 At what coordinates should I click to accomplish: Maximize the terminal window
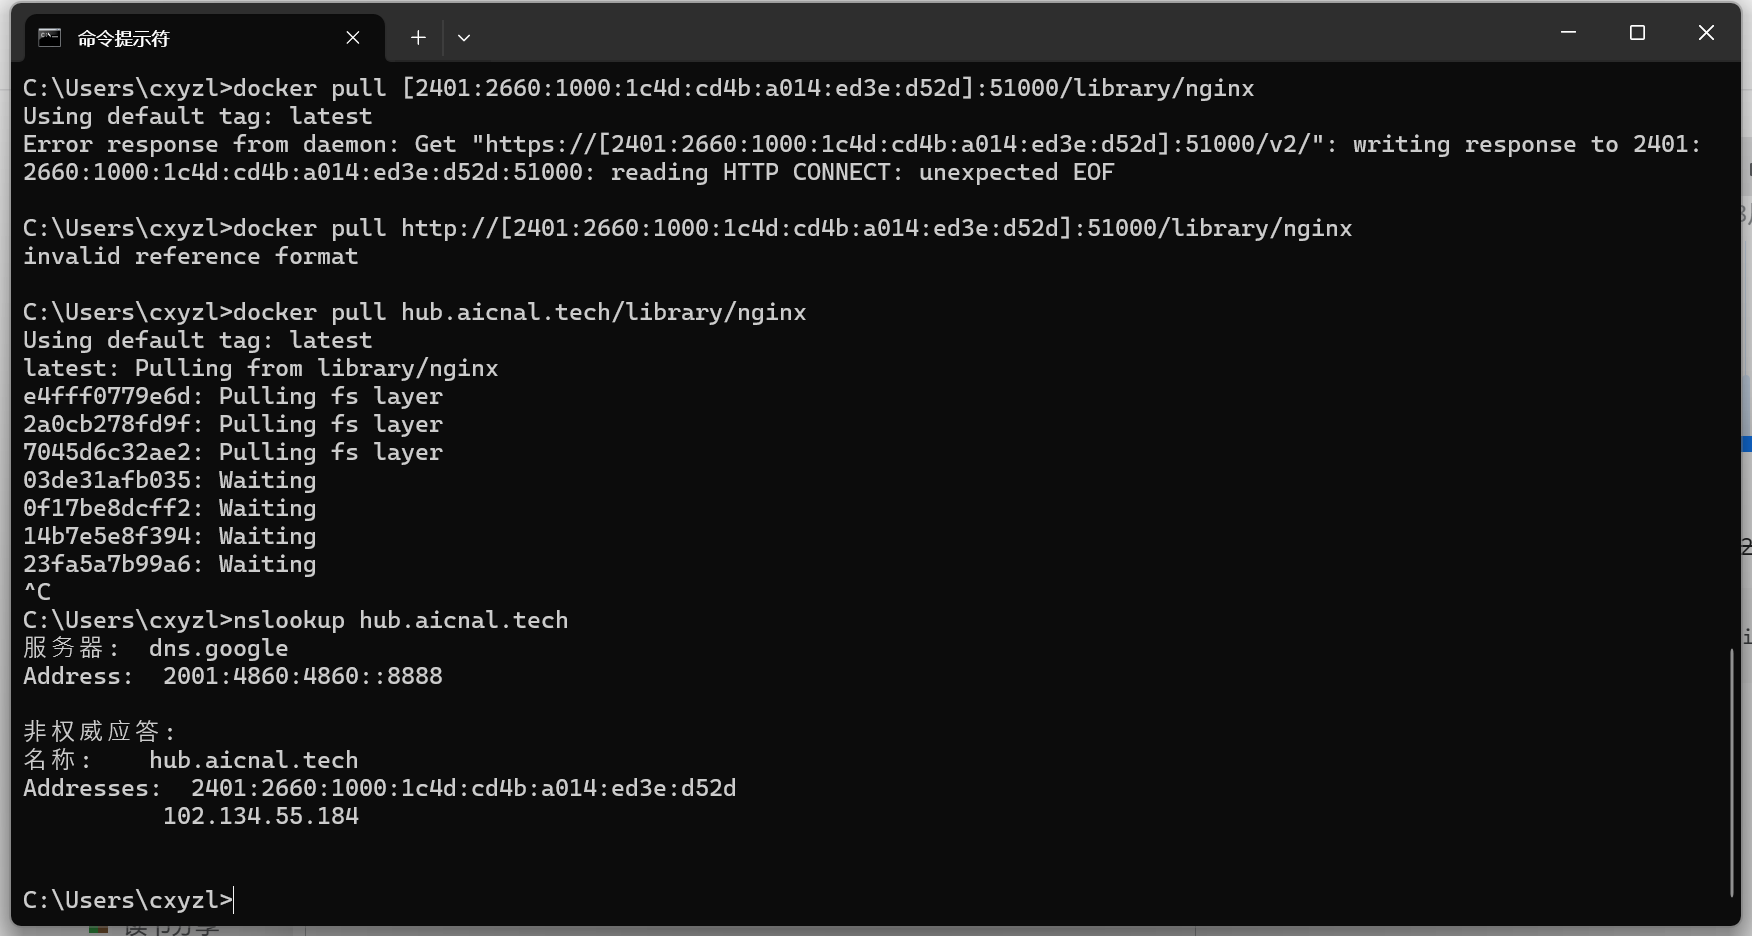(1637, 33)
